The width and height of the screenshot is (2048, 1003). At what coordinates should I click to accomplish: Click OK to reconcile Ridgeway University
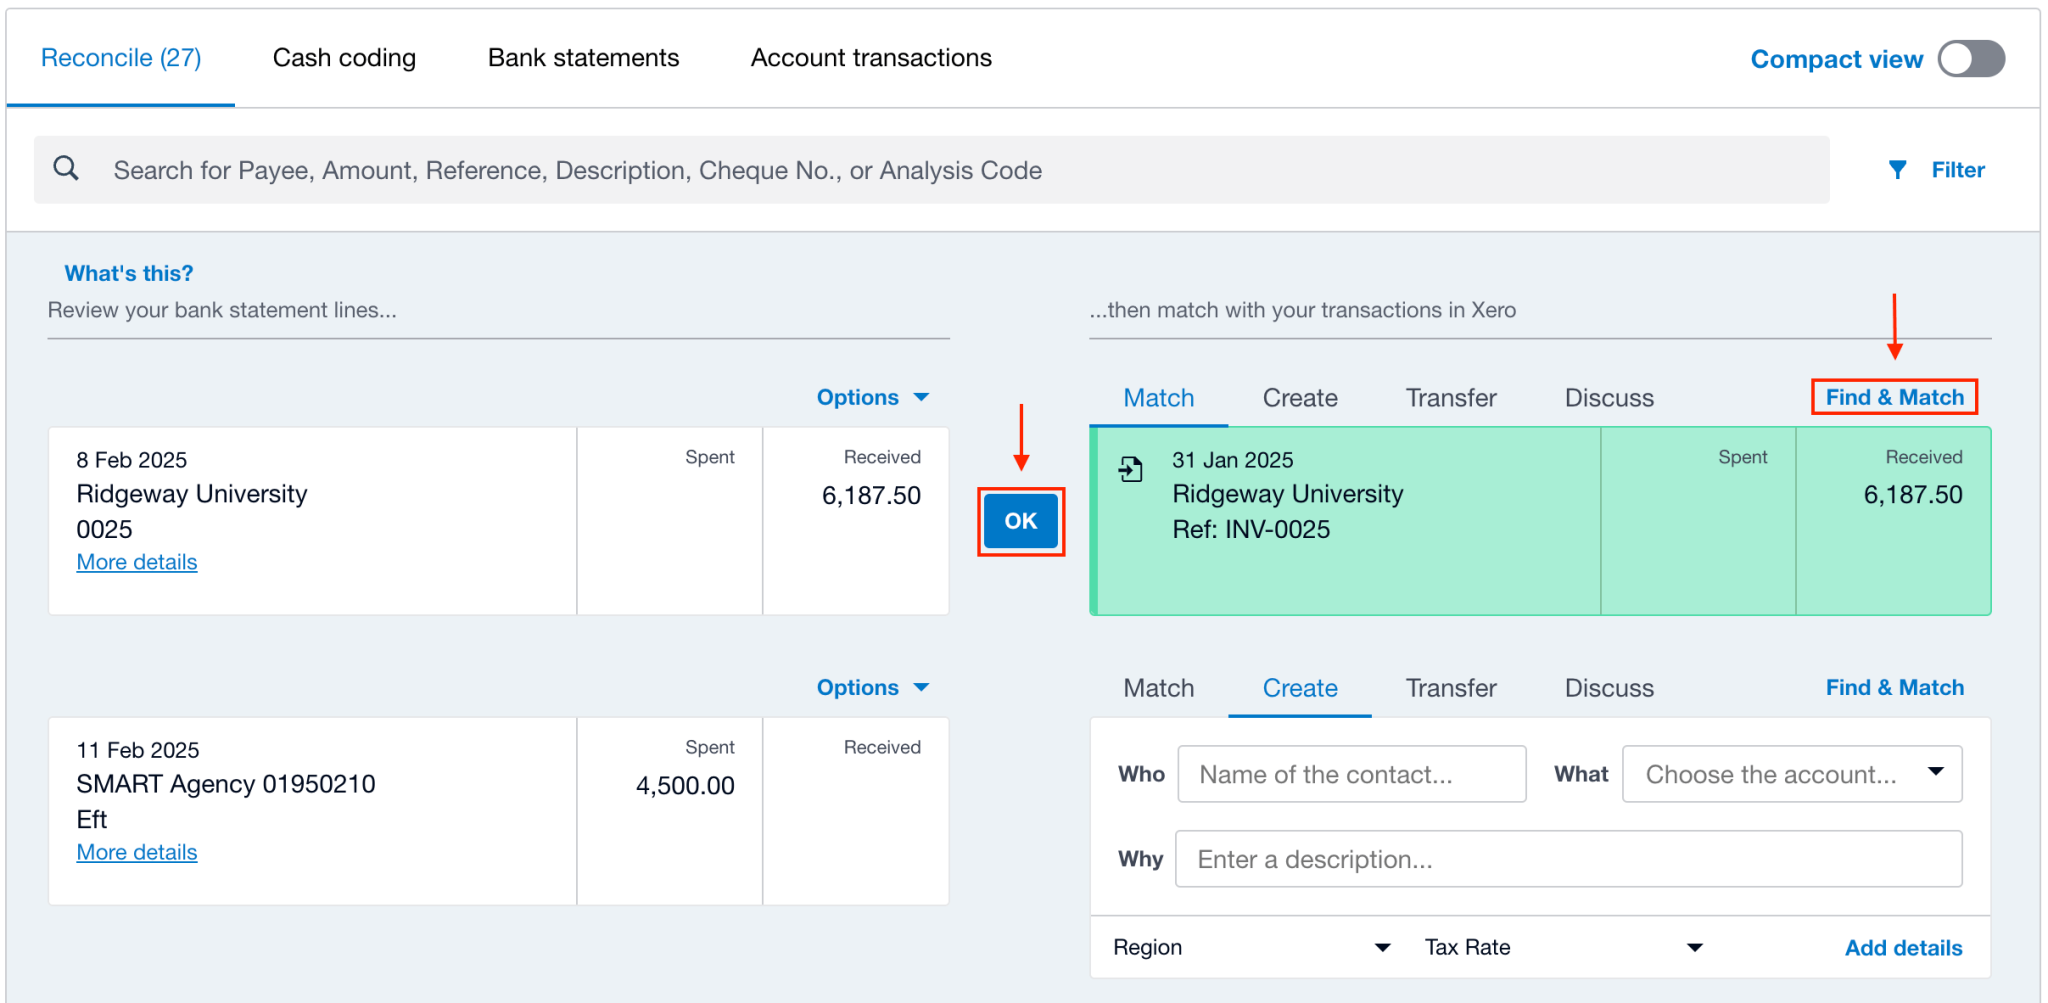(1020, 521)
